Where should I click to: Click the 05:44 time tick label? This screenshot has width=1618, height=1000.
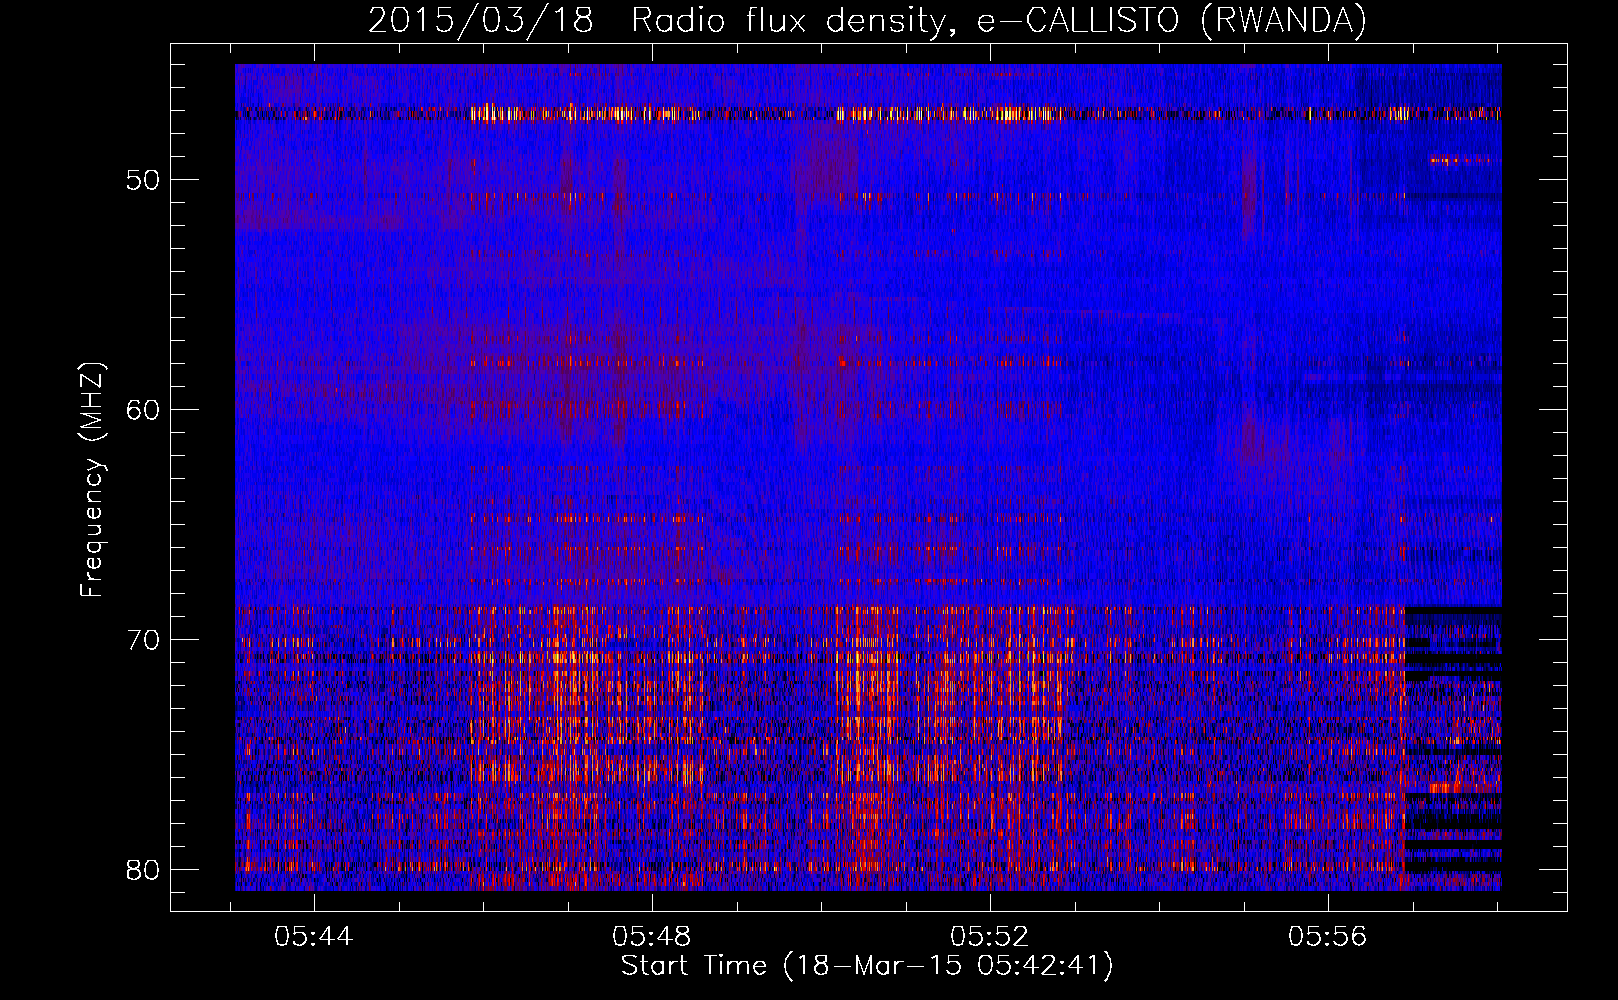(314, 936)
